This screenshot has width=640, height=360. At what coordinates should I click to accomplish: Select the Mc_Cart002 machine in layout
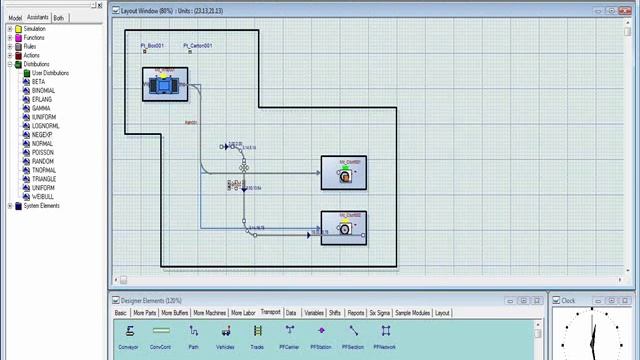click(x=344, y=228)
